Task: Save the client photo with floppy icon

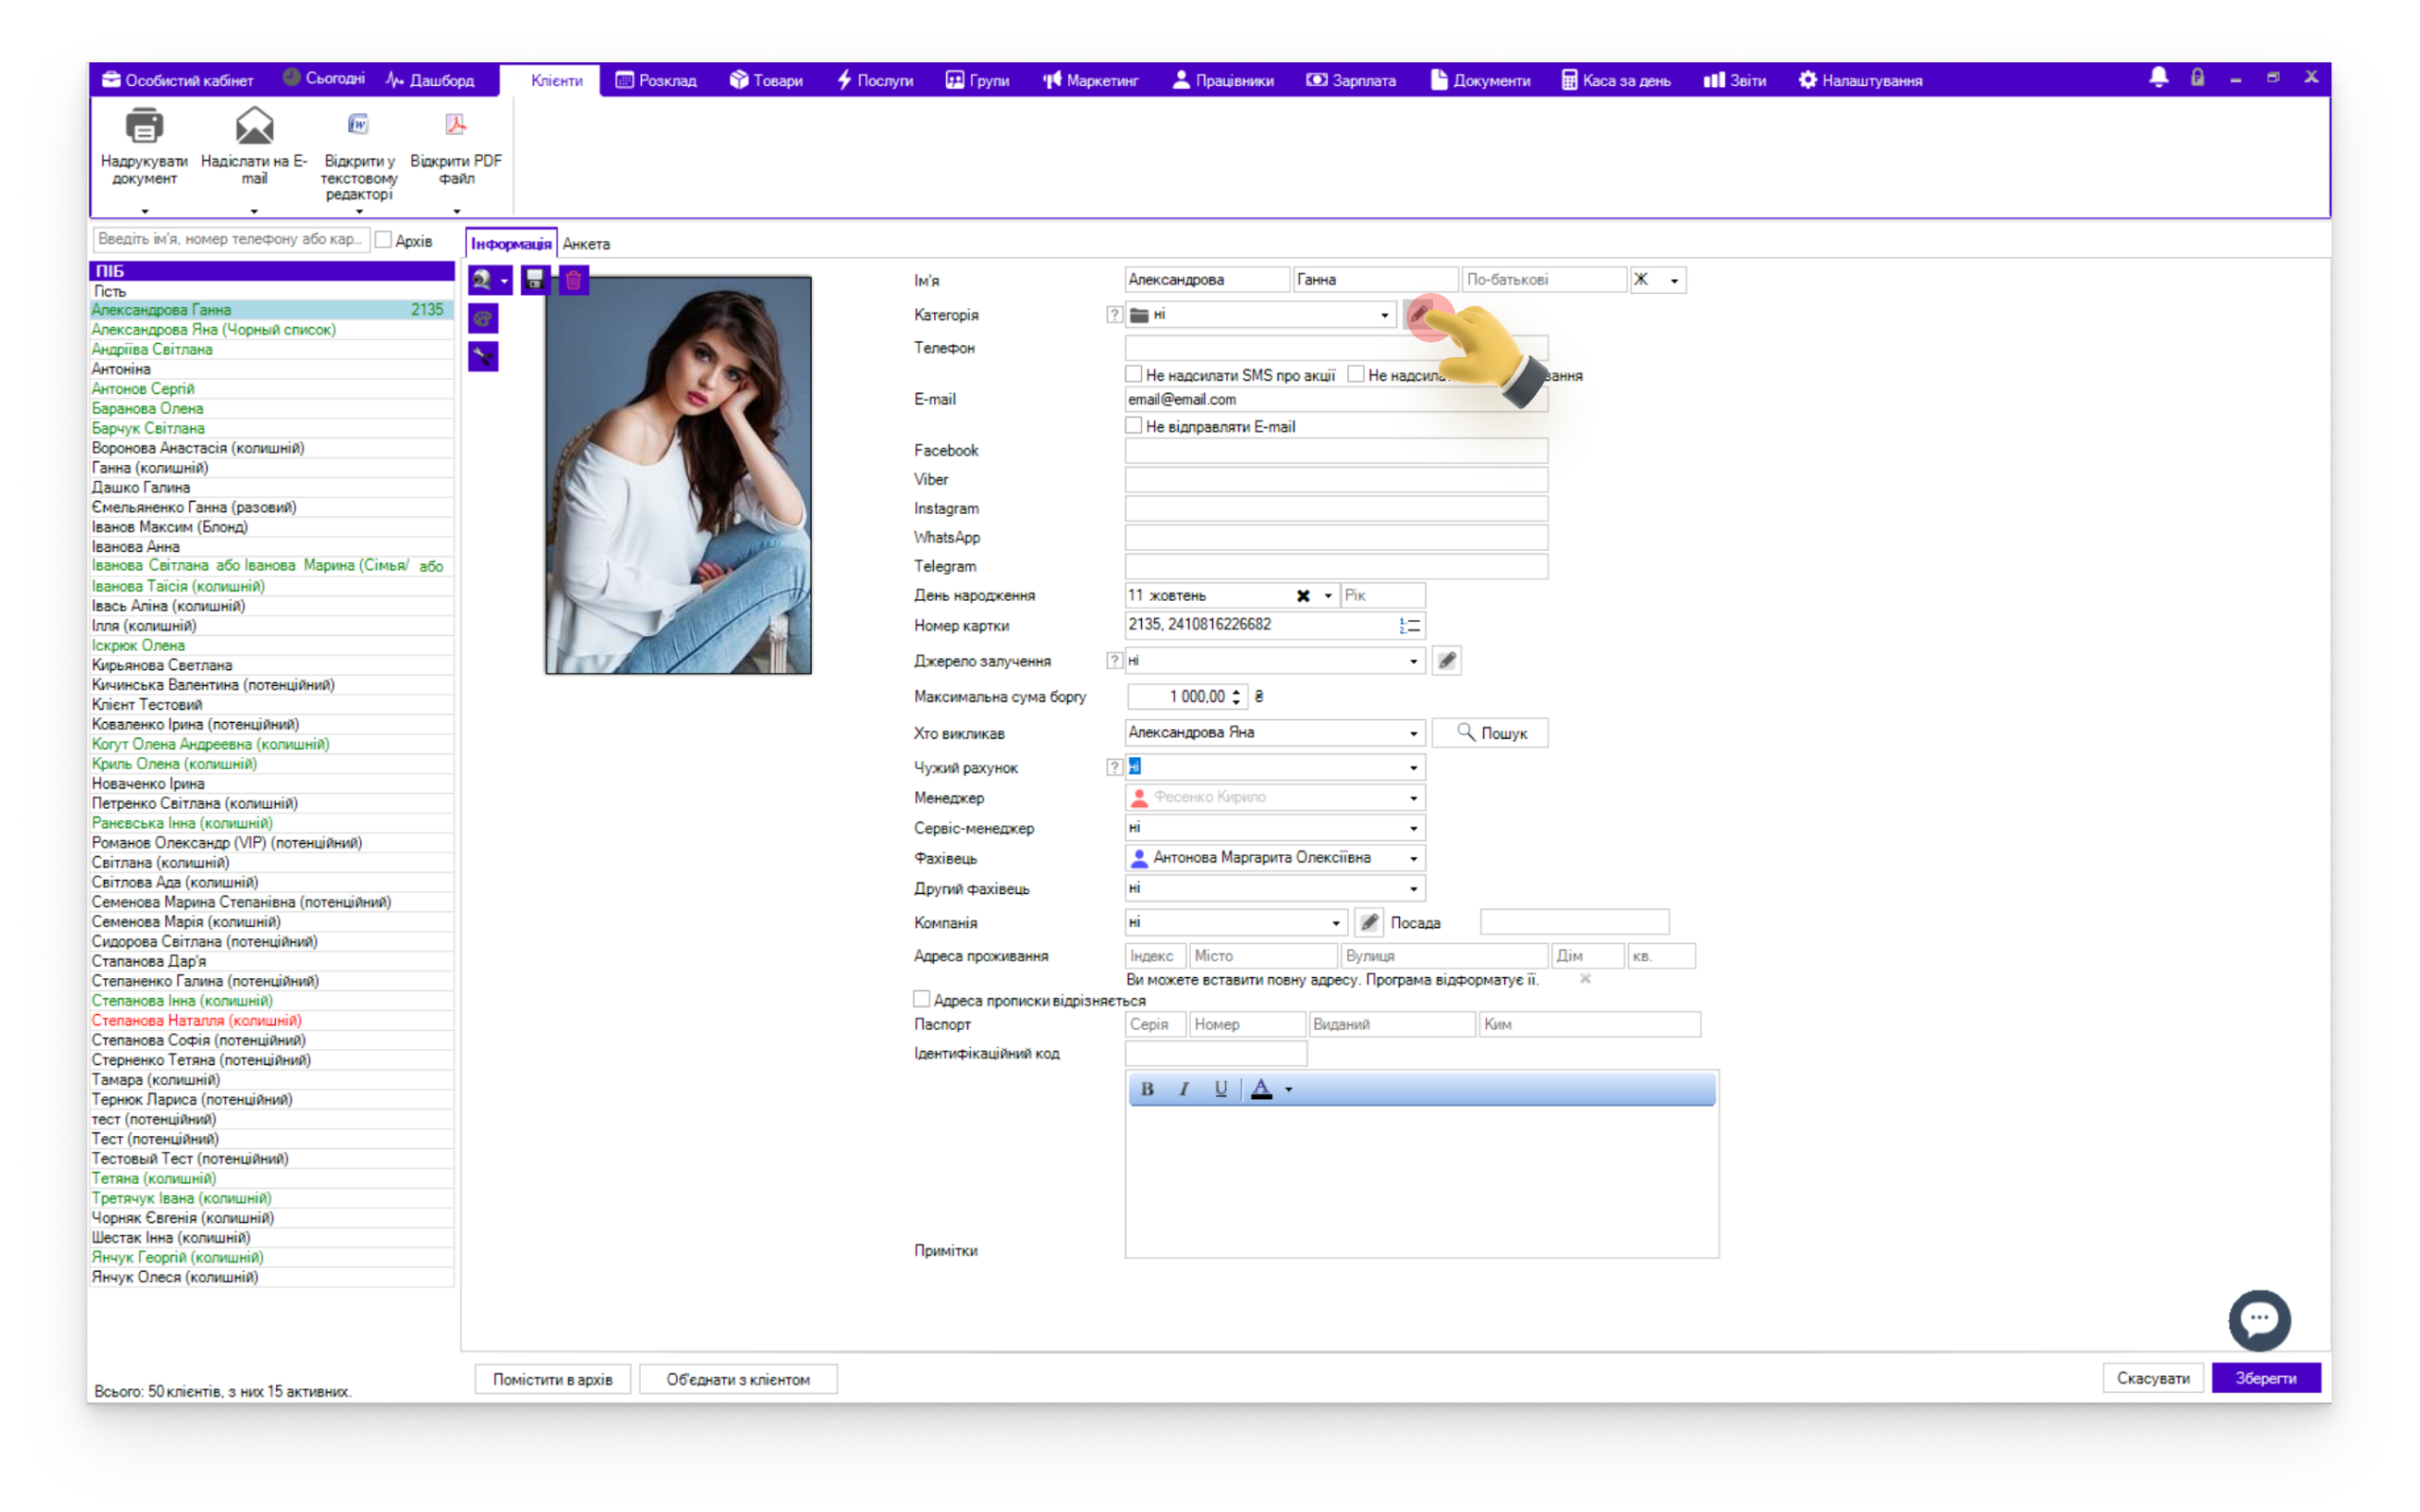Action: point(535,280)
